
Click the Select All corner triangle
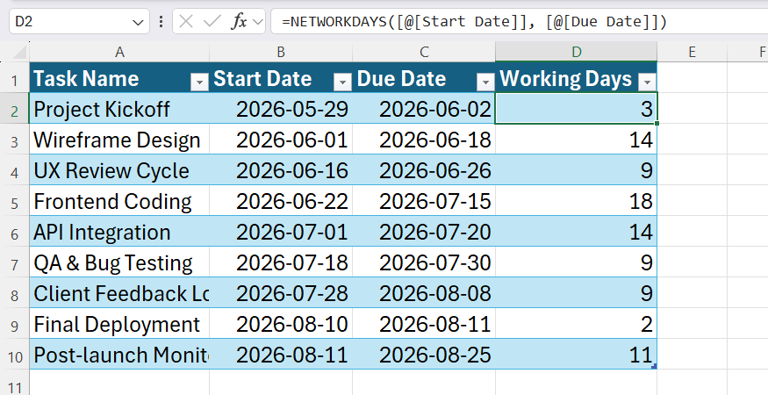point(19,52)
